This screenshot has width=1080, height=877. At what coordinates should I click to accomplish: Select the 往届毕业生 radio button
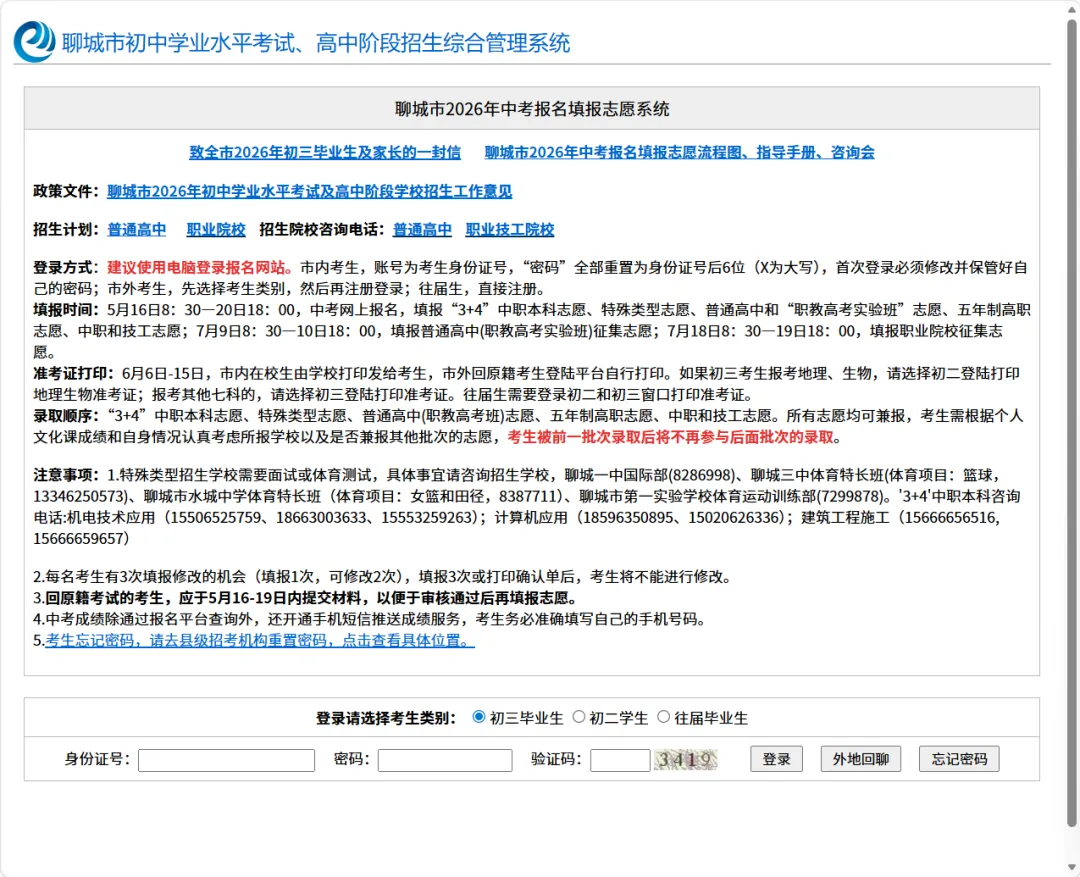pyautogui.click(x=663, y=717)
